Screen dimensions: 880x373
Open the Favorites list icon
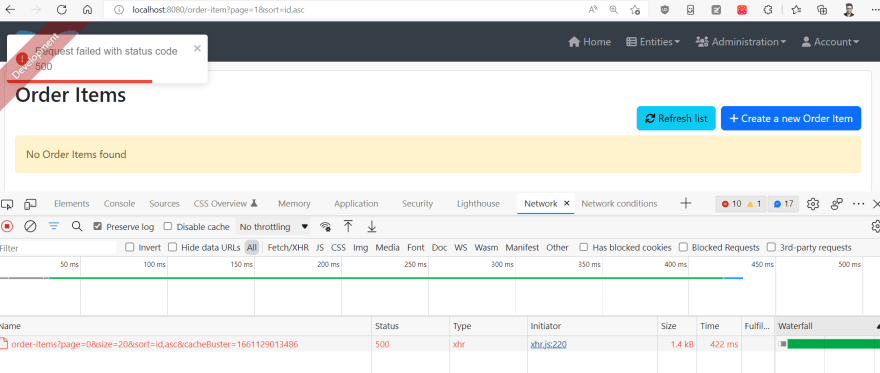[x=796, y=10]
